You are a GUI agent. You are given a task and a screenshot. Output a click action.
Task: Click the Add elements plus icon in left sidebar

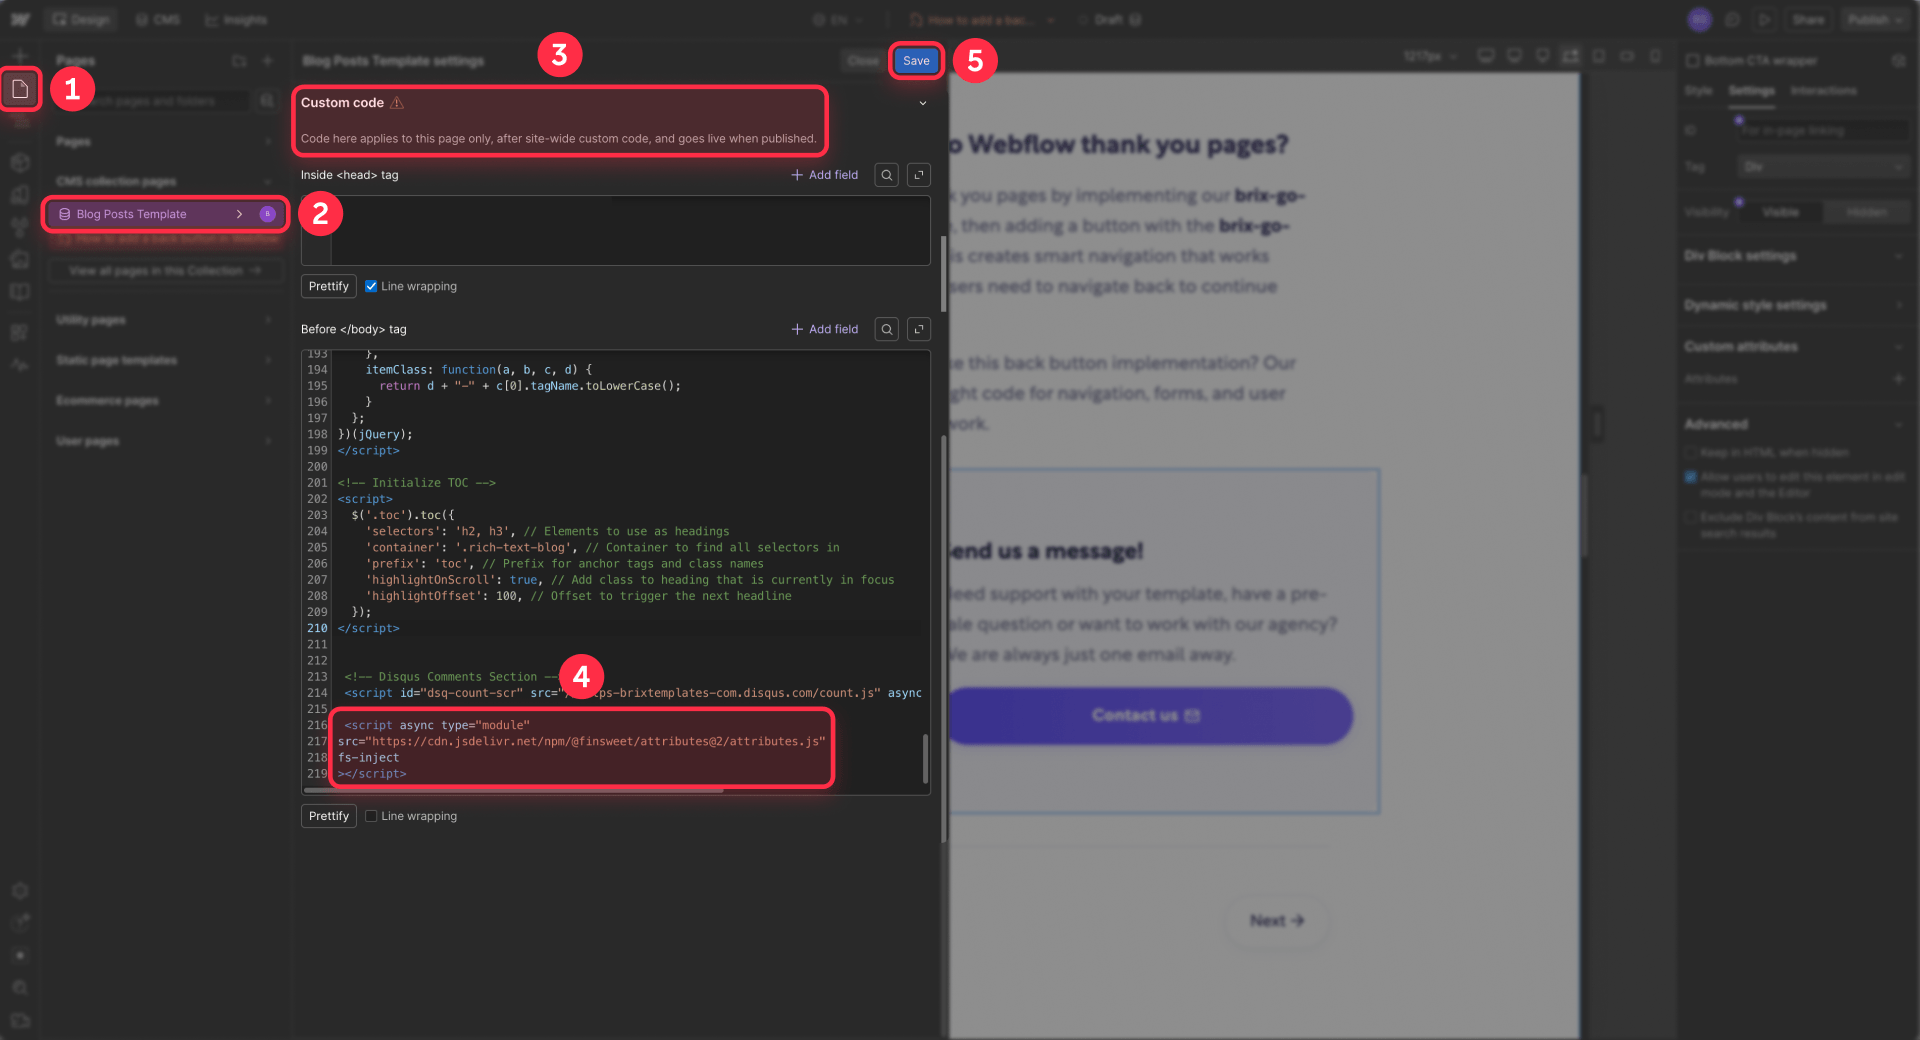pyautogui.click(x=20, y=56)
